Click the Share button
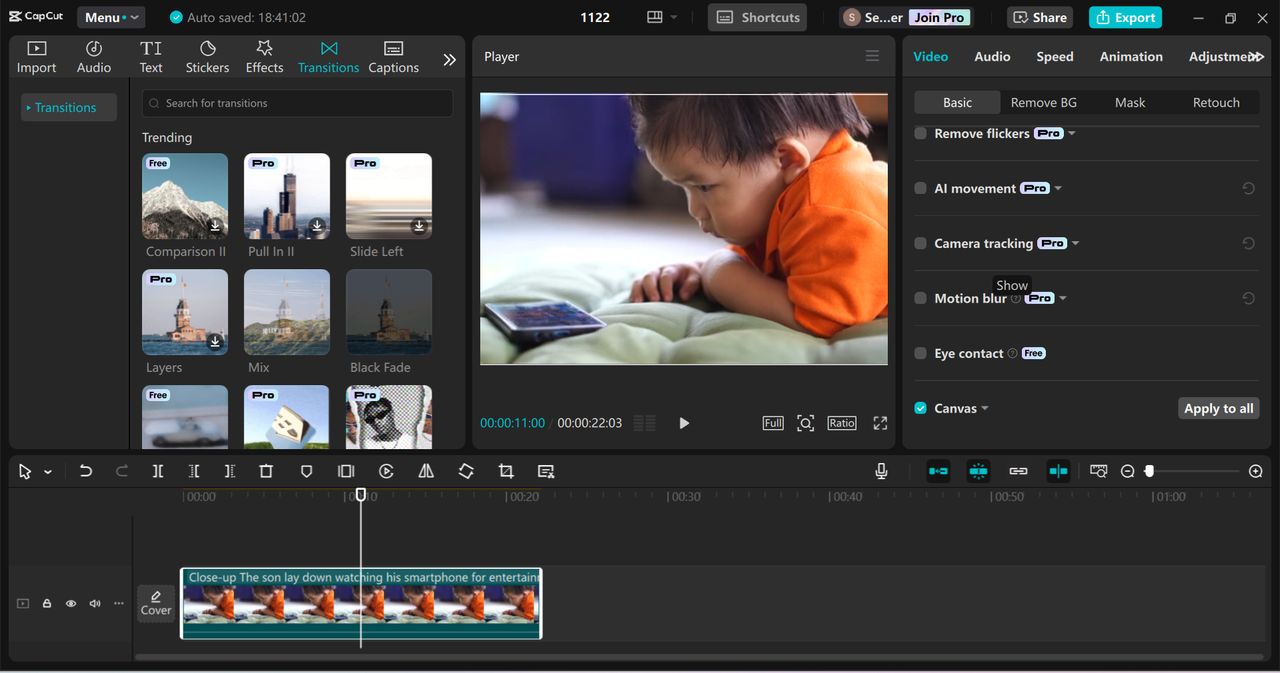Image resolution: width=1280 pixels, height=673 pixels. coord(1040,17)
